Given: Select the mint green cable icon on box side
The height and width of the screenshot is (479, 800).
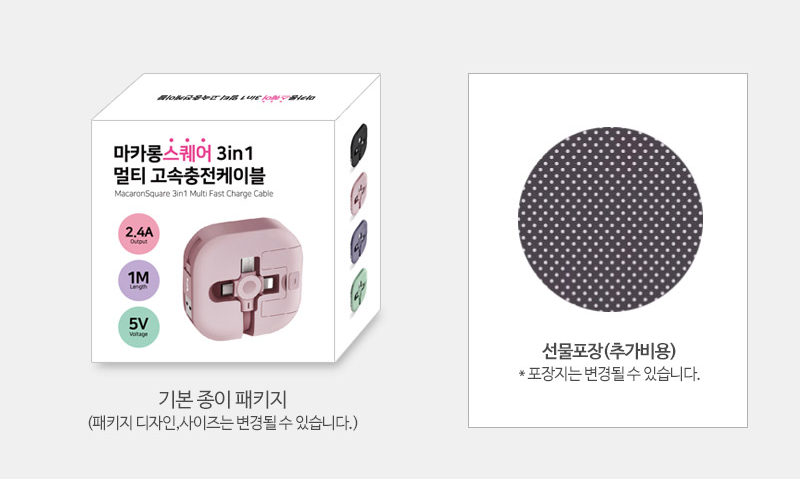Looking at the screenshot, I should pyautogui.click(x=359, y=290).
